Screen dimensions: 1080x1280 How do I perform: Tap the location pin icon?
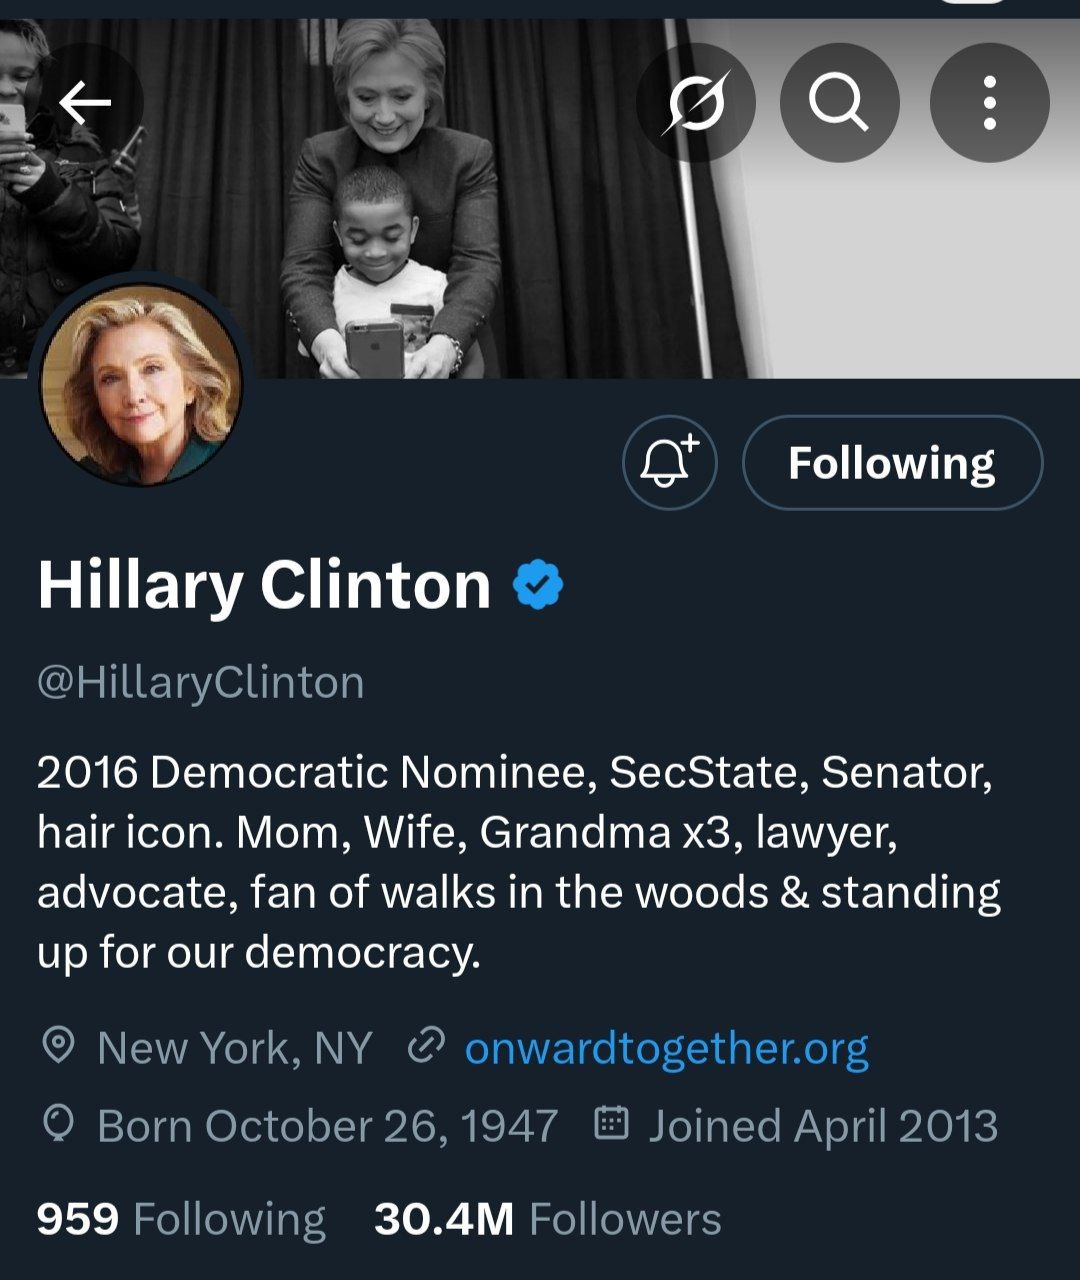59,1046
